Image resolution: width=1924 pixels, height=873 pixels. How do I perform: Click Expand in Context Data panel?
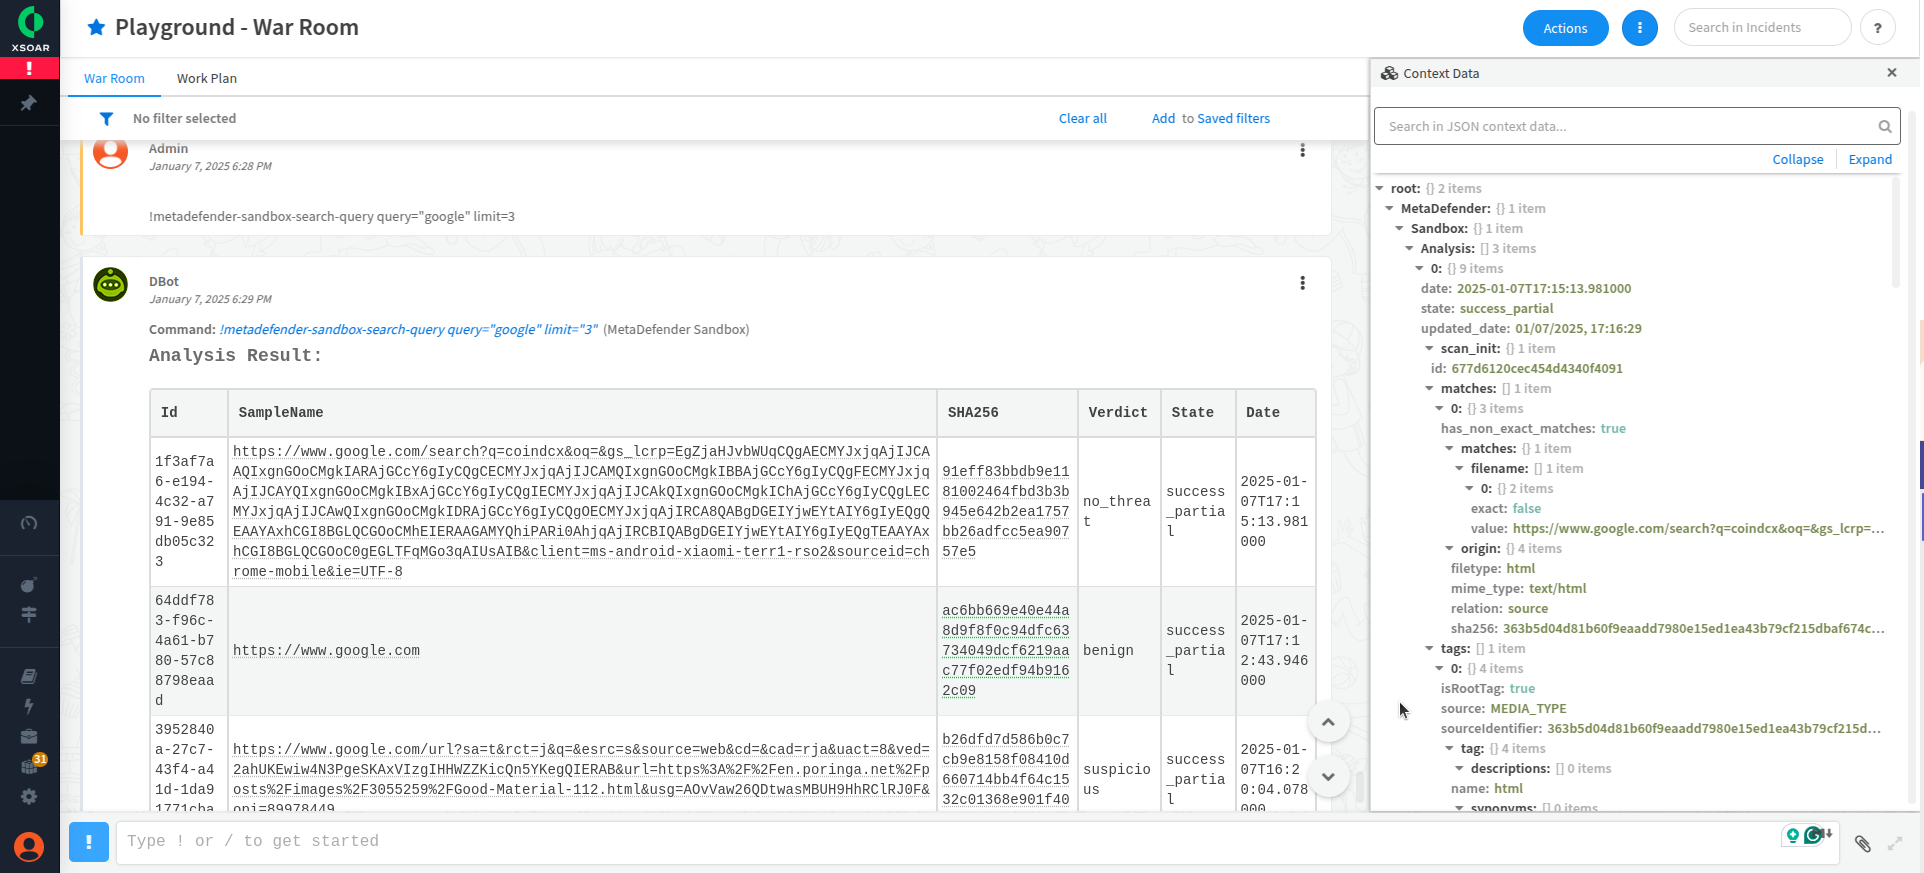point(1870,159)
